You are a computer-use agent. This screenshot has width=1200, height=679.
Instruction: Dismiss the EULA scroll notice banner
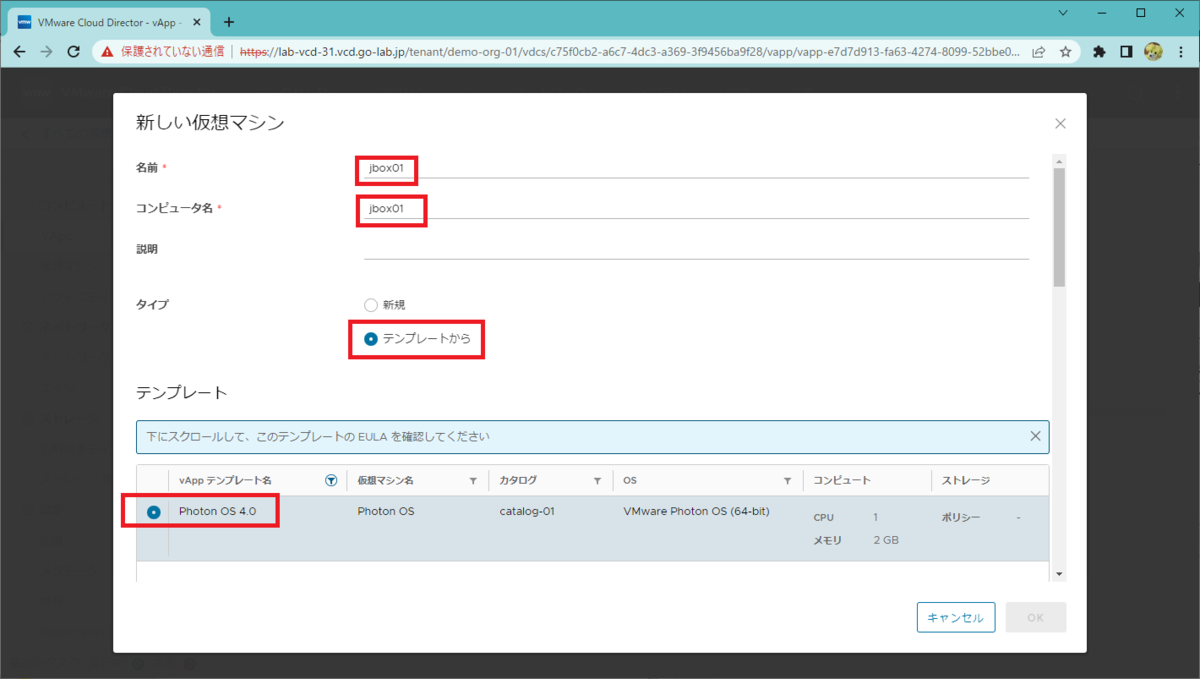[1036, 436]
